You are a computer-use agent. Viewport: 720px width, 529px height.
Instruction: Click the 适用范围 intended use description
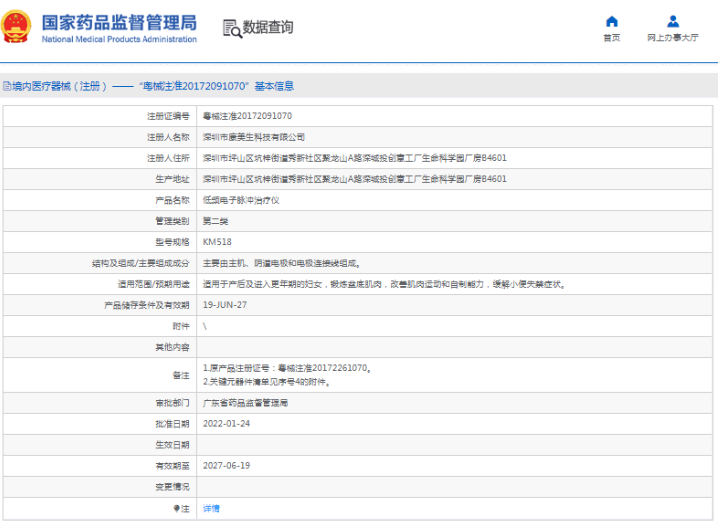(x=384, y=284)
